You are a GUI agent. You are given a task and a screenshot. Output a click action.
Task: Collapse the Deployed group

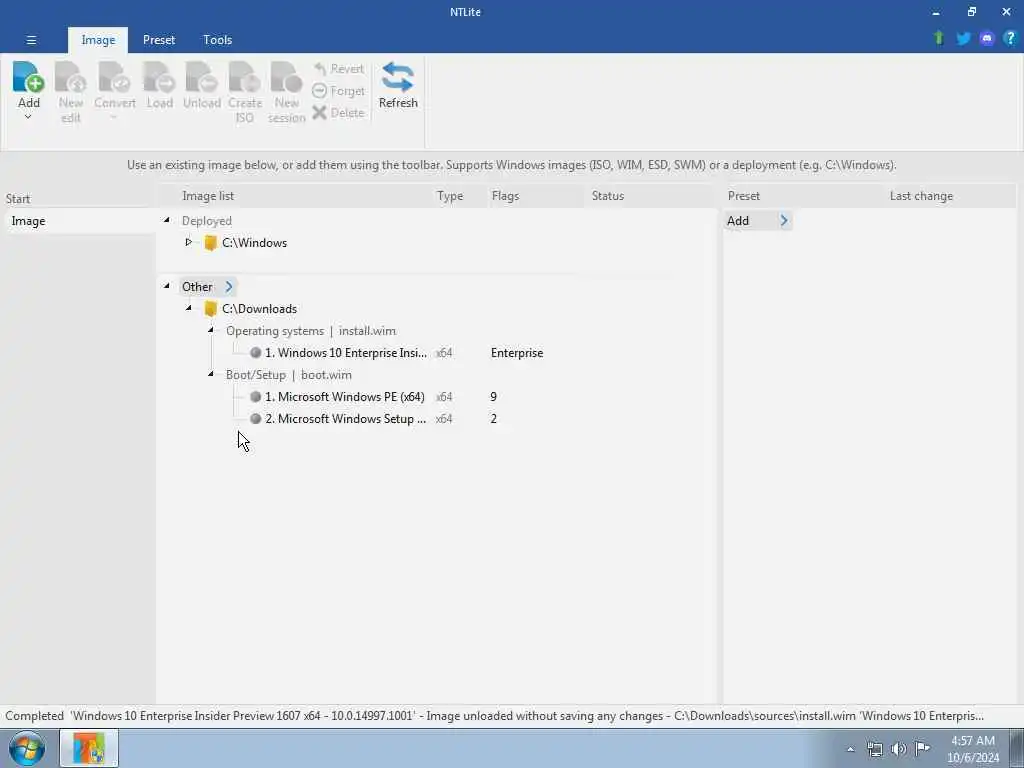coord(167,221)
